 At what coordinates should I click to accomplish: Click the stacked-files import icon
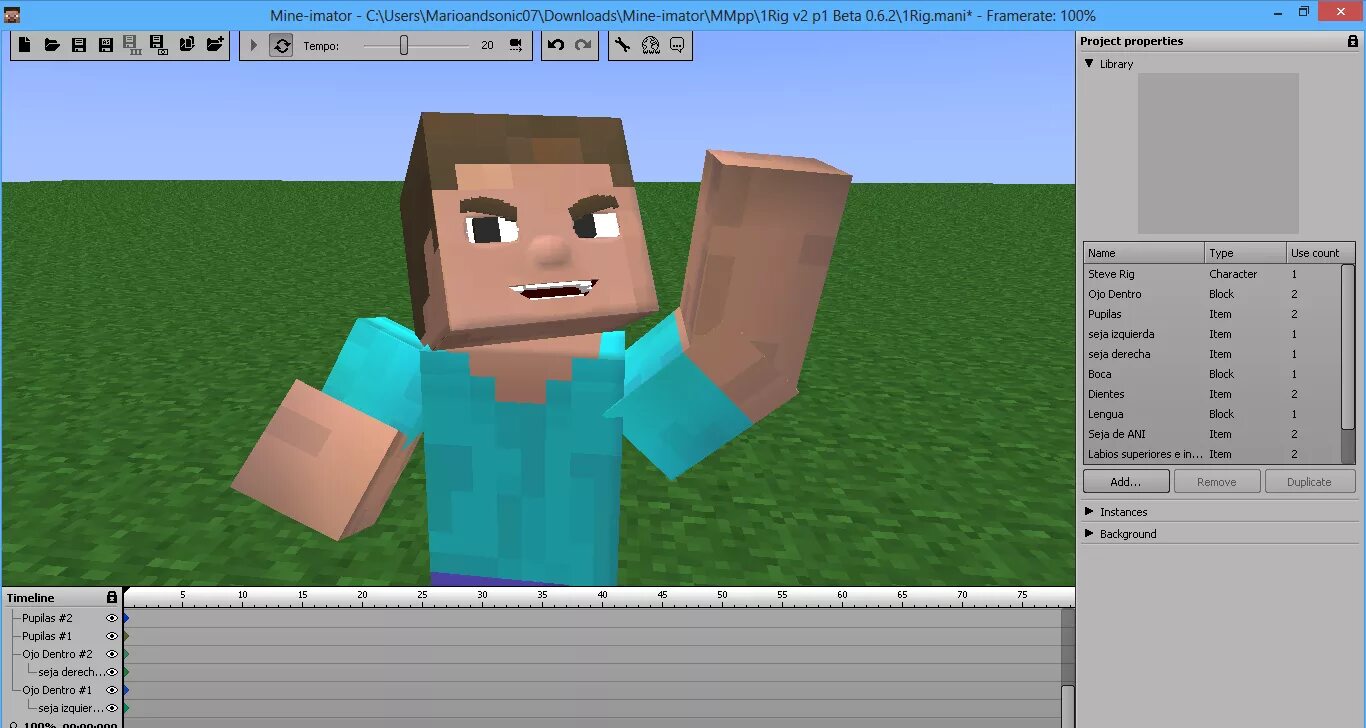click(187, 45)
